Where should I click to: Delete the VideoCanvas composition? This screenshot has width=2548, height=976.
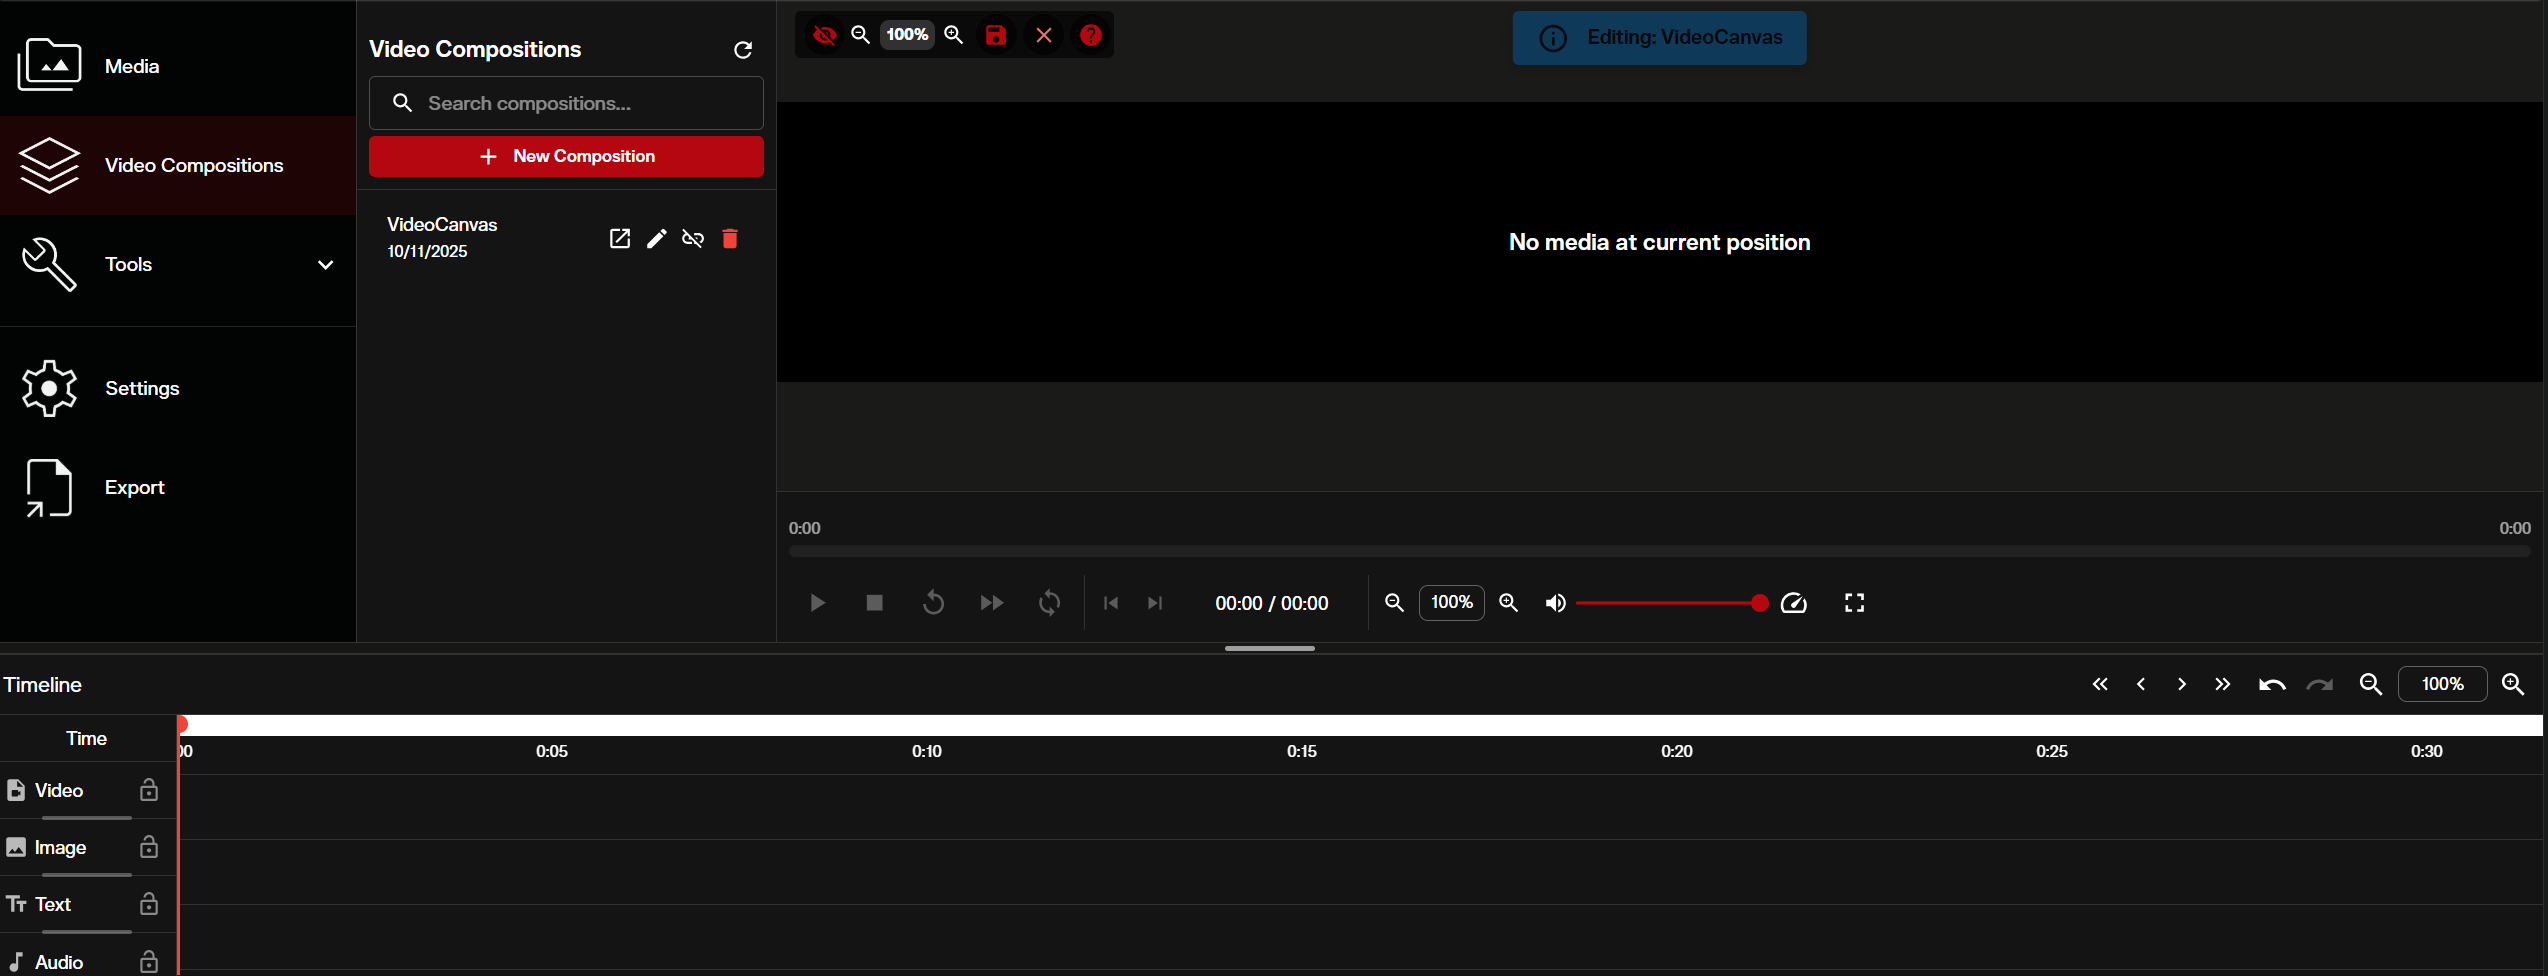(730, 239)
